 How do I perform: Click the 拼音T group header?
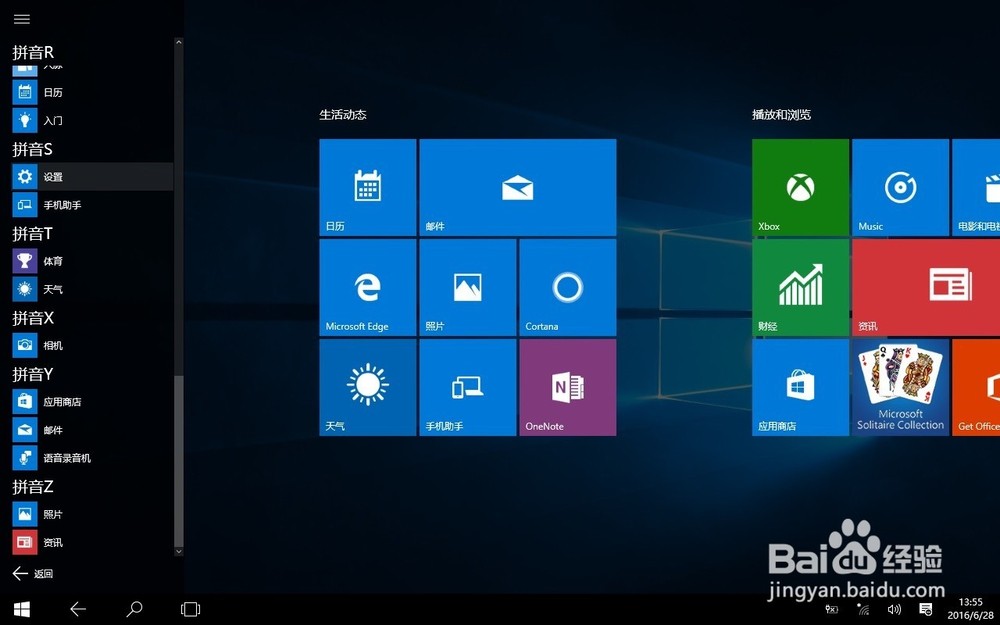pyautogui.click(x=33, y=233)
